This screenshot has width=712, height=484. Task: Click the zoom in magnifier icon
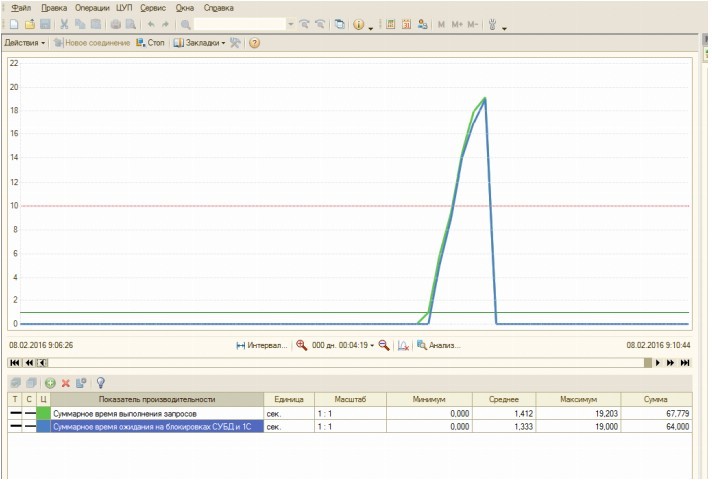point(302,346)
